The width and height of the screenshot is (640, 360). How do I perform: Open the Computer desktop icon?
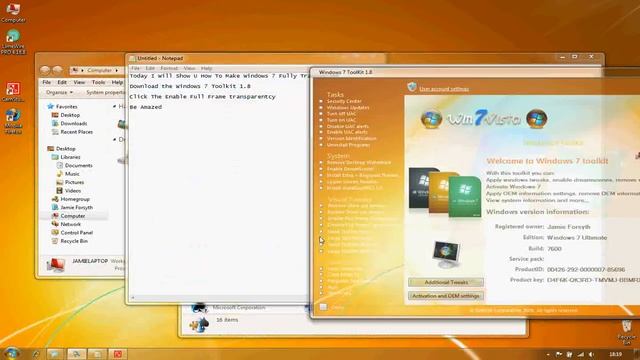[13, 12]
